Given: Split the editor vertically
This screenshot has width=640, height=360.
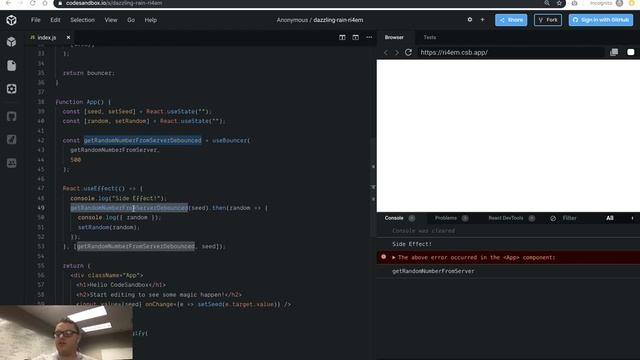Looking at the screenshot, I should [x=342, y=37].
